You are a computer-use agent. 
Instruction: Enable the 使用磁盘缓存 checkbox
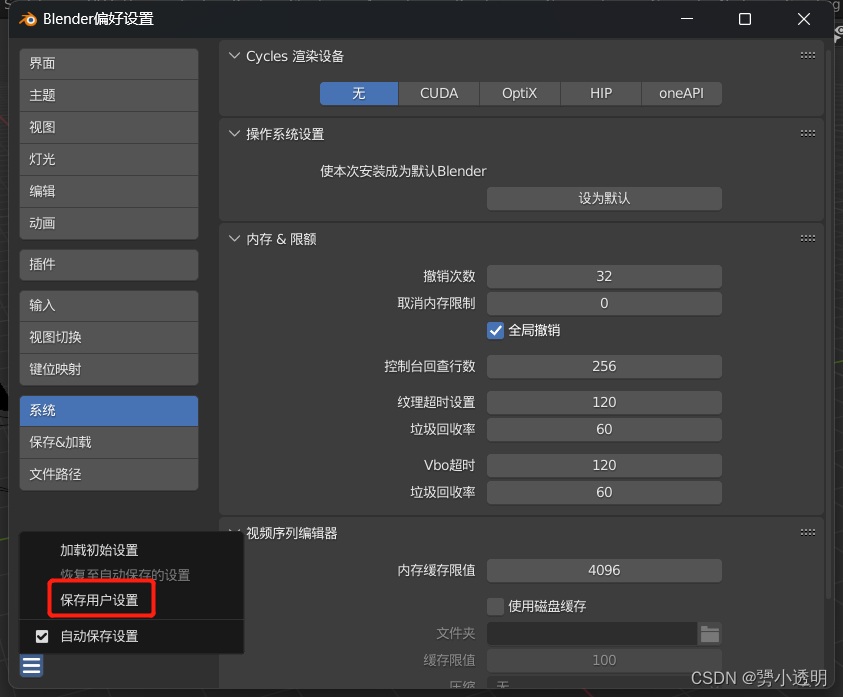(495, 606)
